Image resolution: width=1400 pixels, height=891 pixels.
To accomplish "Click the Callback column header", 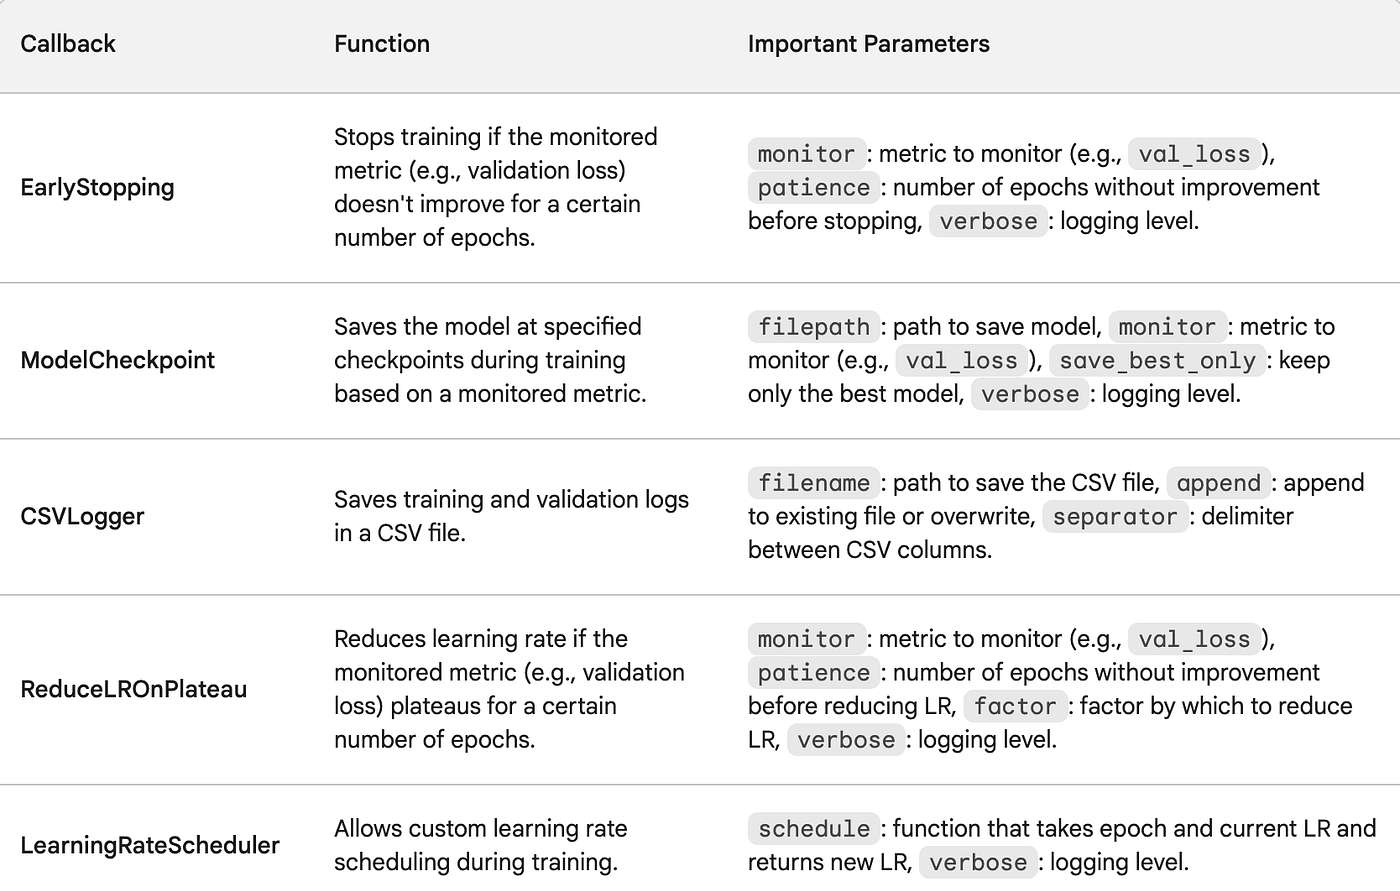I will pyautogui.click(x=68, y=44).
